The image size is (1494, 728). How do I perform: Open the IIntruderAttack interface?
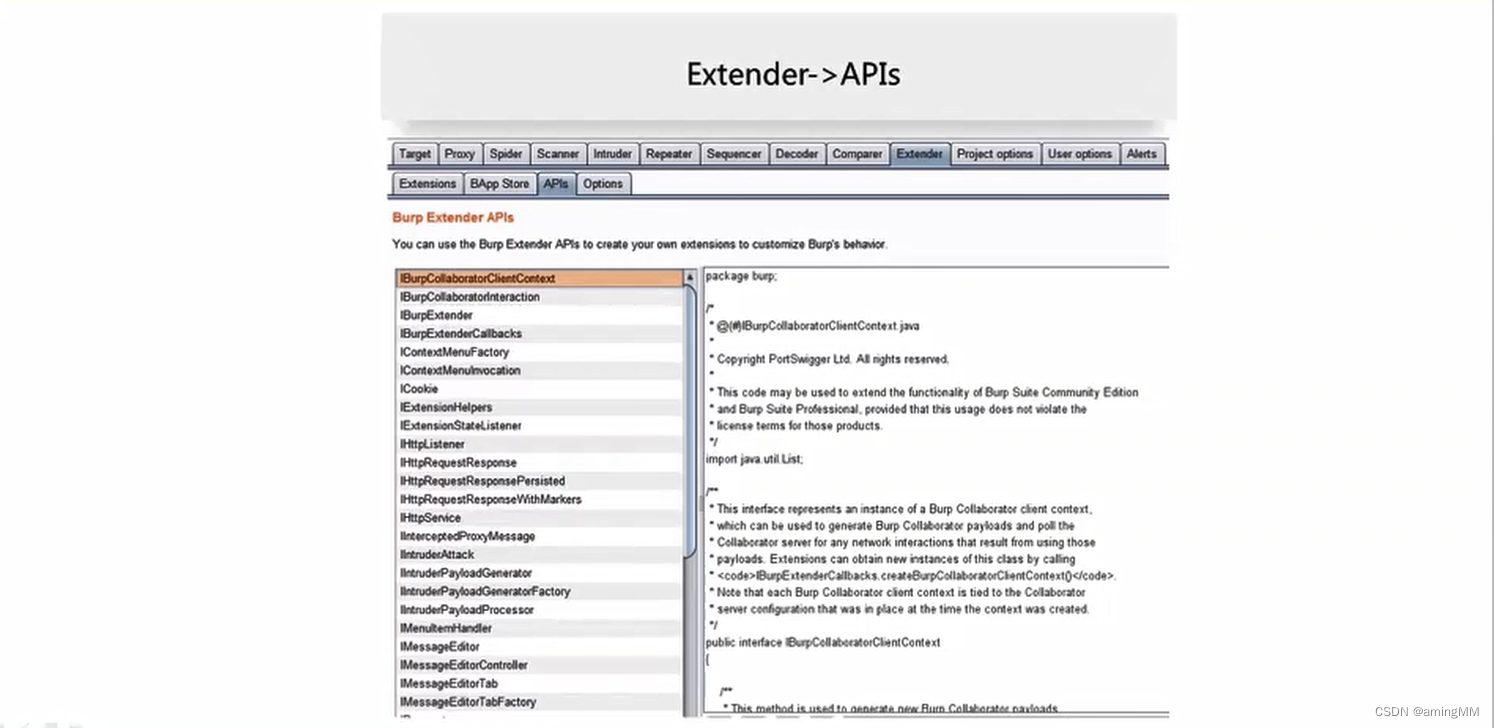tap(539, 554)
